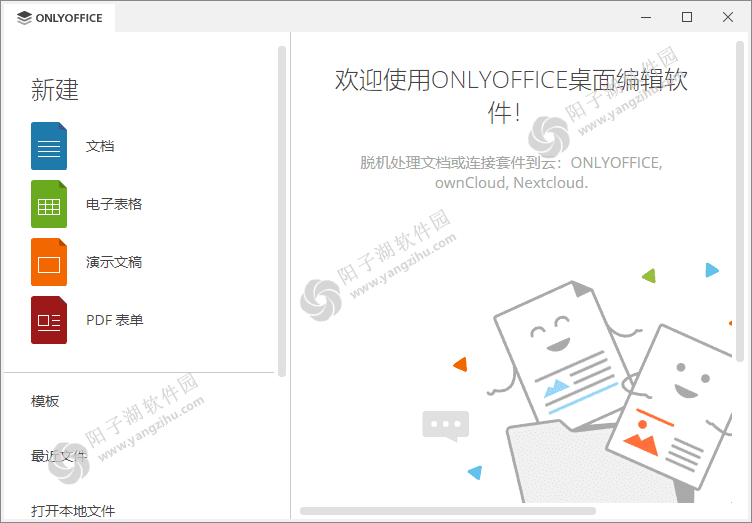The height and width of the screenshot is (523, 752).
Task: Click the red PDF form icon
Action: click(x=49, y=320)
